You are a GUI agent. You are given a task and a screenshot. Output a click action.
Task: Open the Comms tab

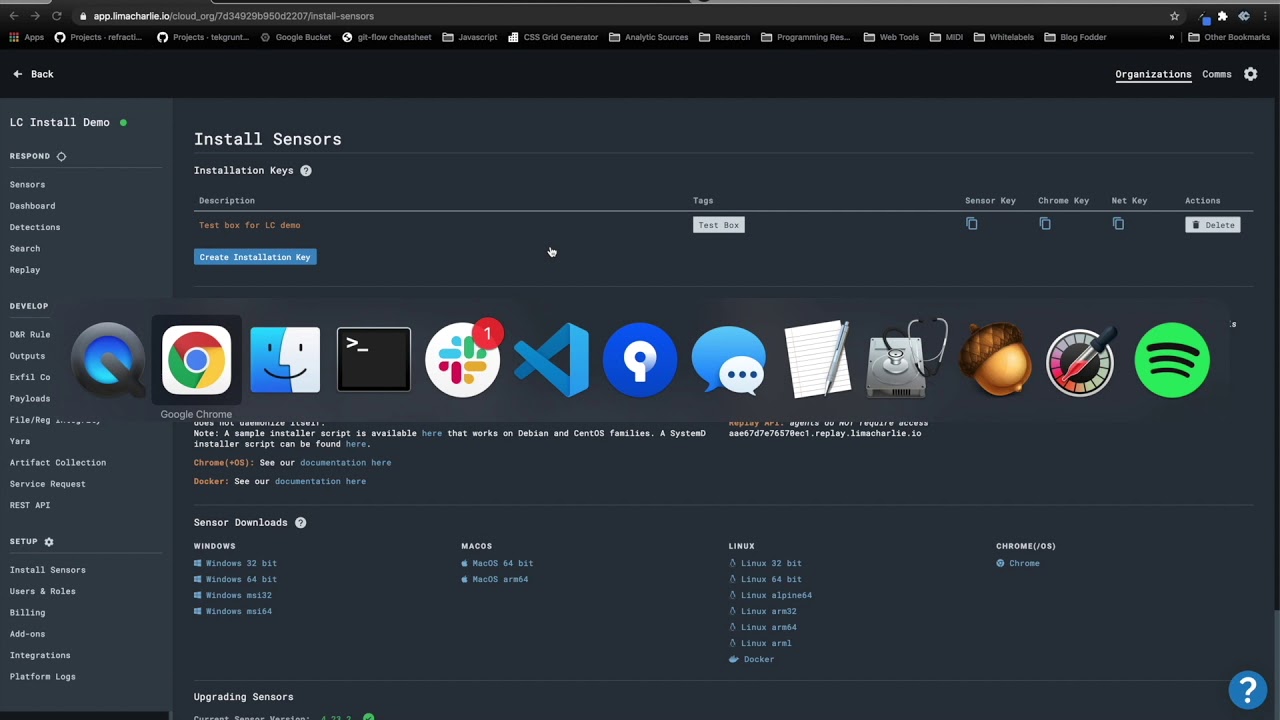[1217, 74]
